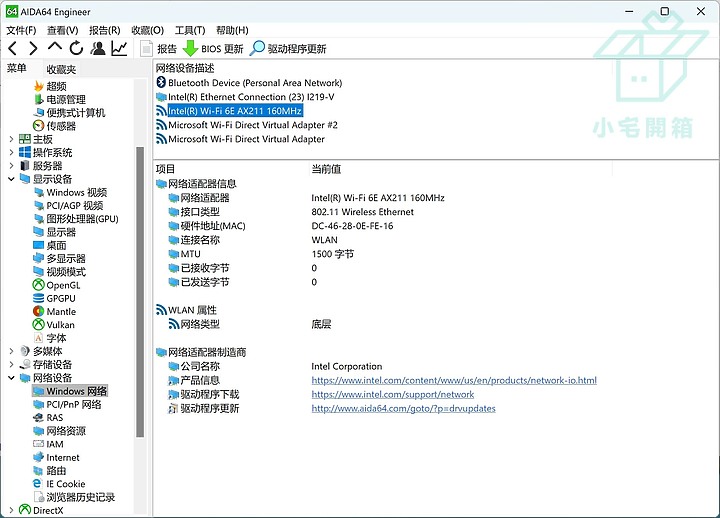The height and width of the screenshot is (518, 720).
Task: Switch to the 菜单 tab
Action: pos(17,68)
